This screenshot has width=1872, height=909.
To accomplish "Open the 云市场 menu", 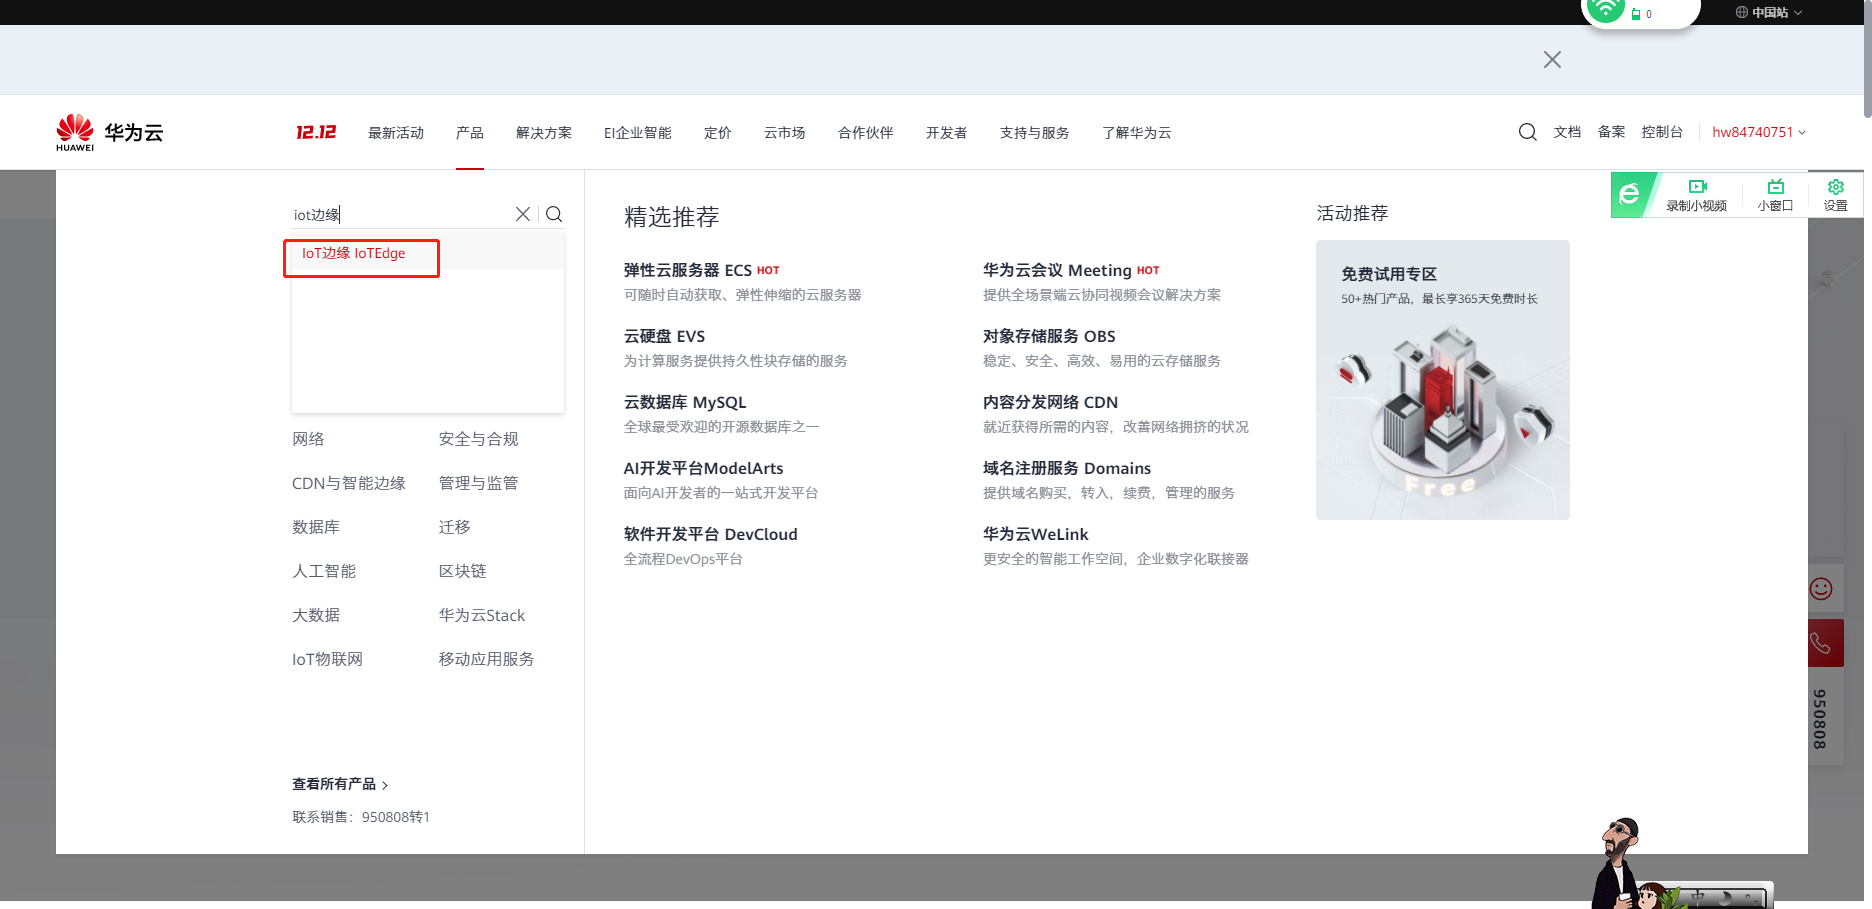I will 785,132.
